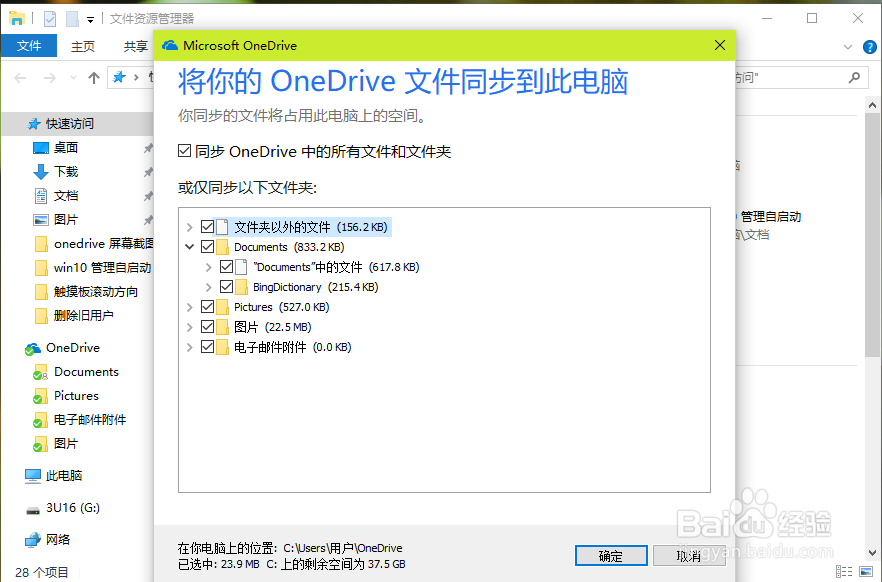Click the 3U16 (G:) drive icon
Screen dimensions: 882x582
pos(33,510)
